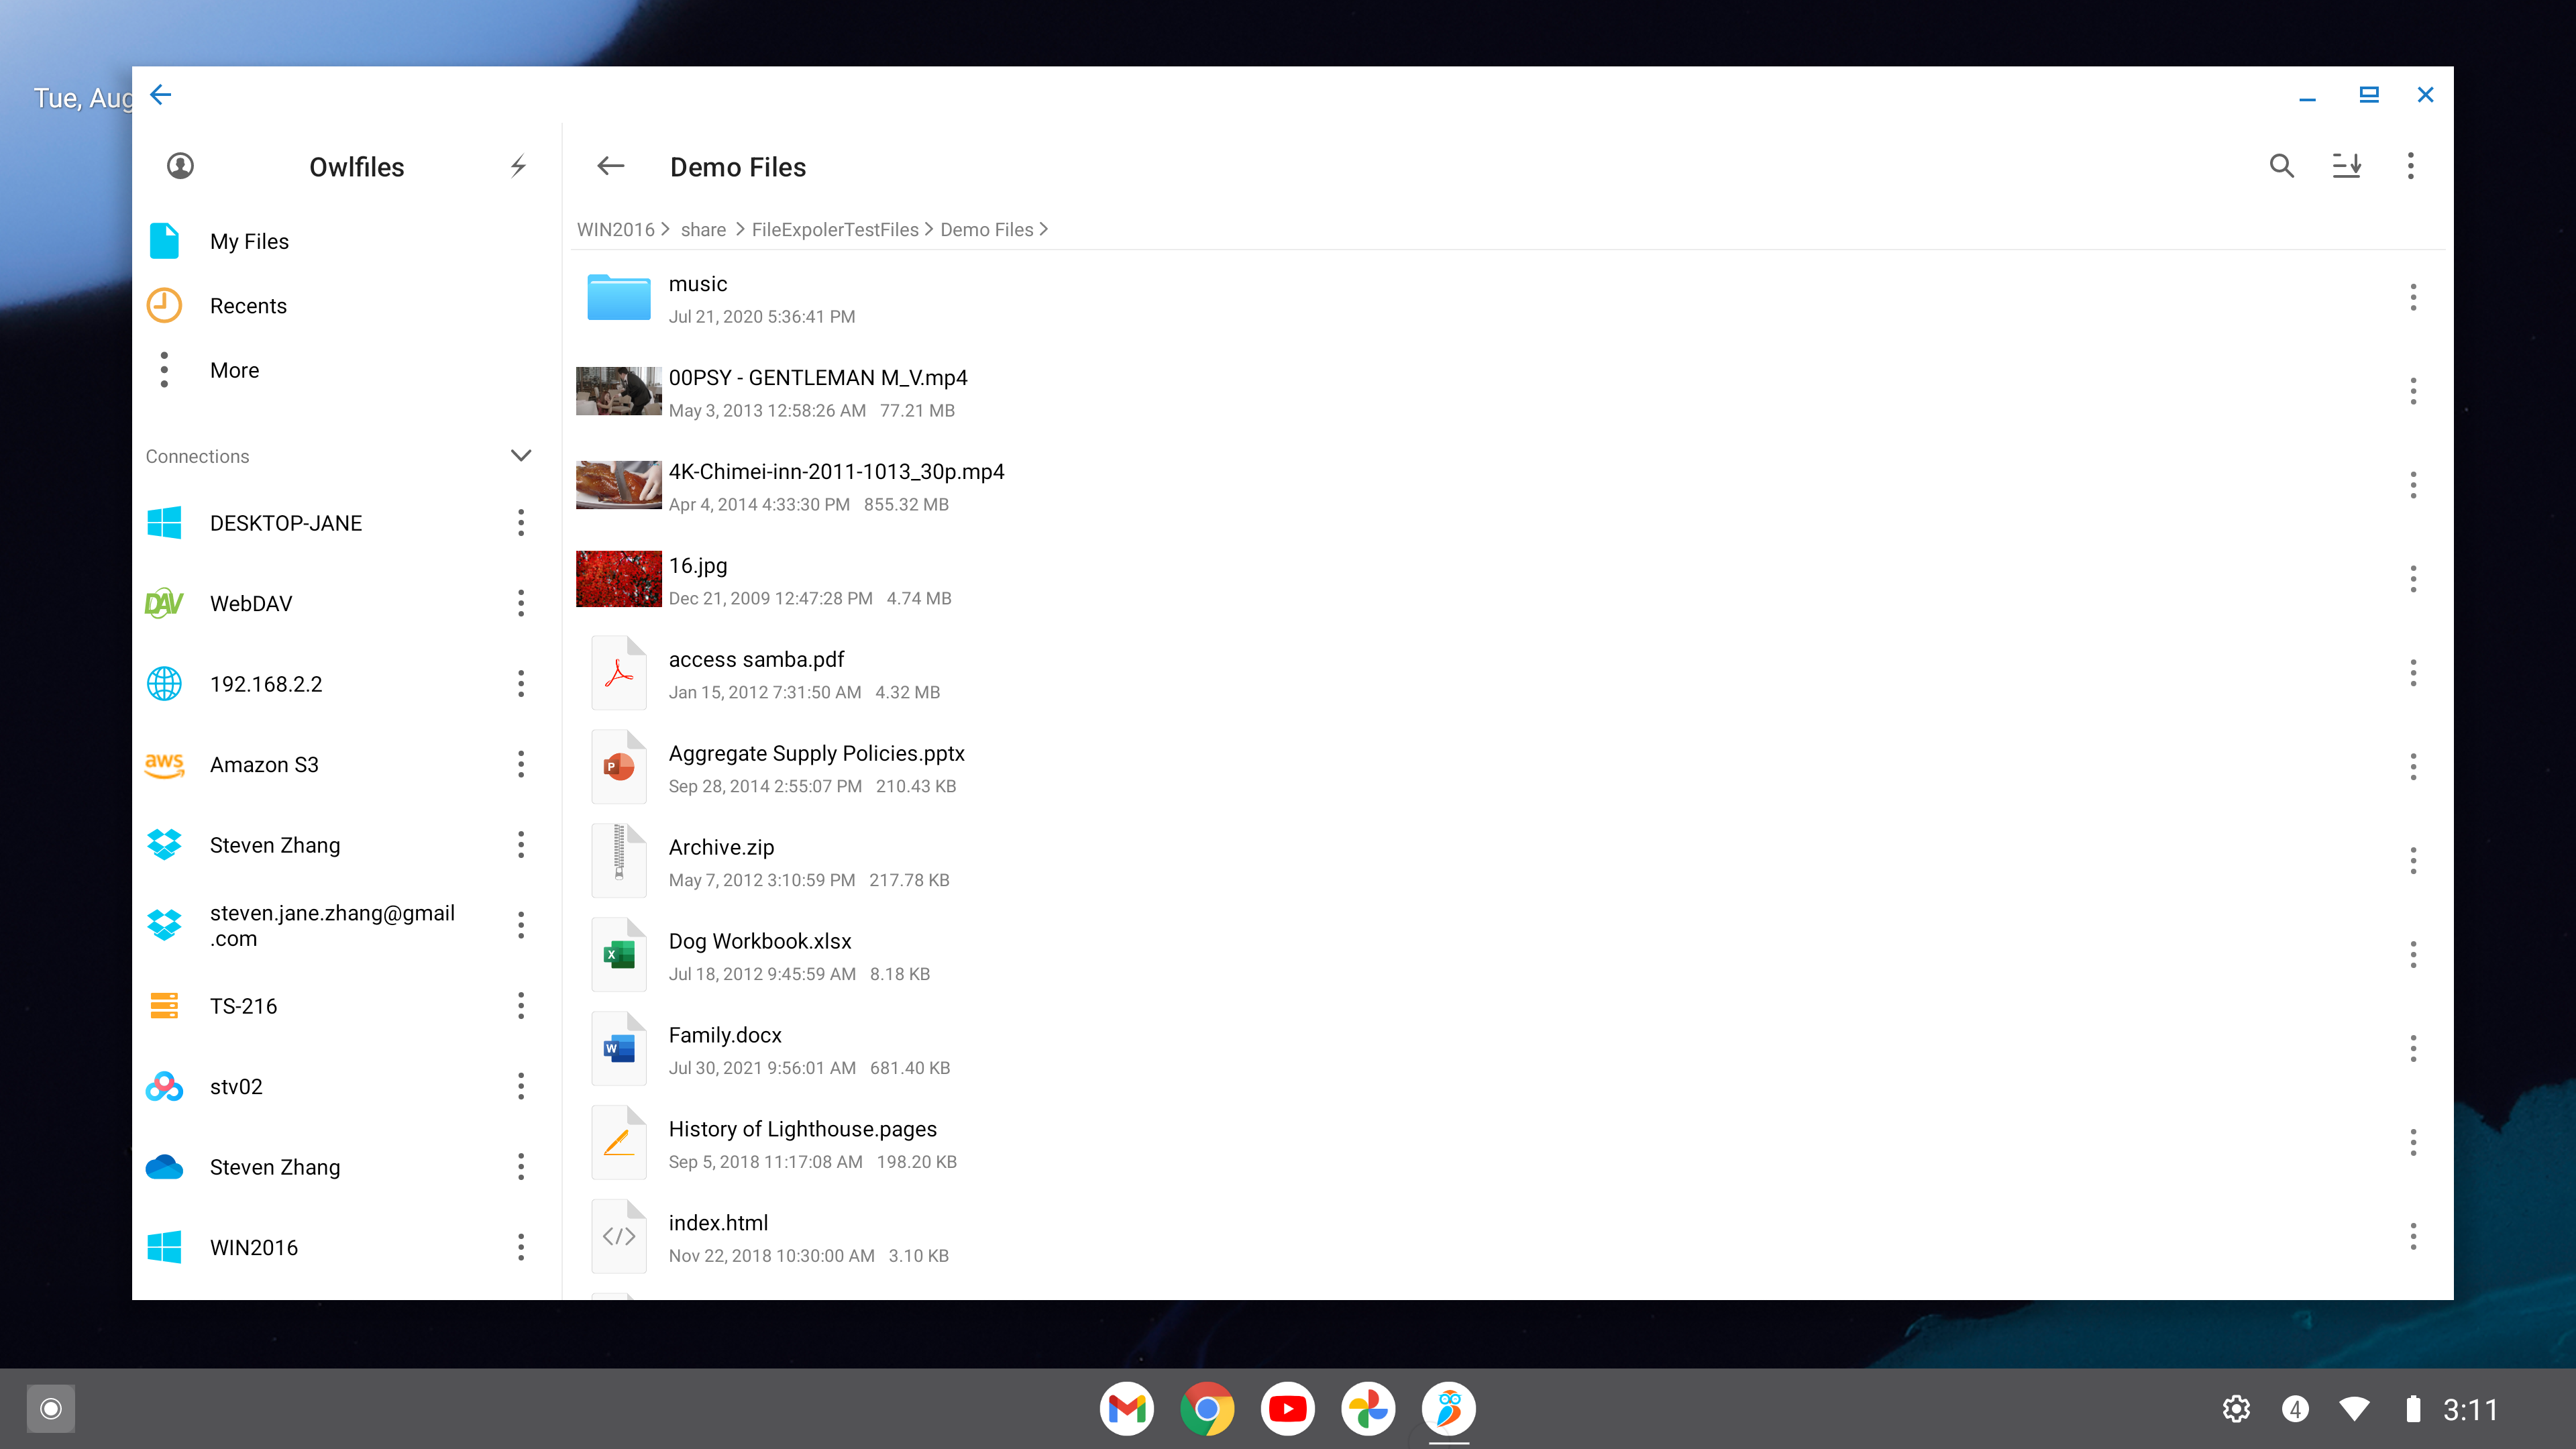
Task: Open options for steven.jane.zhang@gmail.com
Action: coord(520,925)
